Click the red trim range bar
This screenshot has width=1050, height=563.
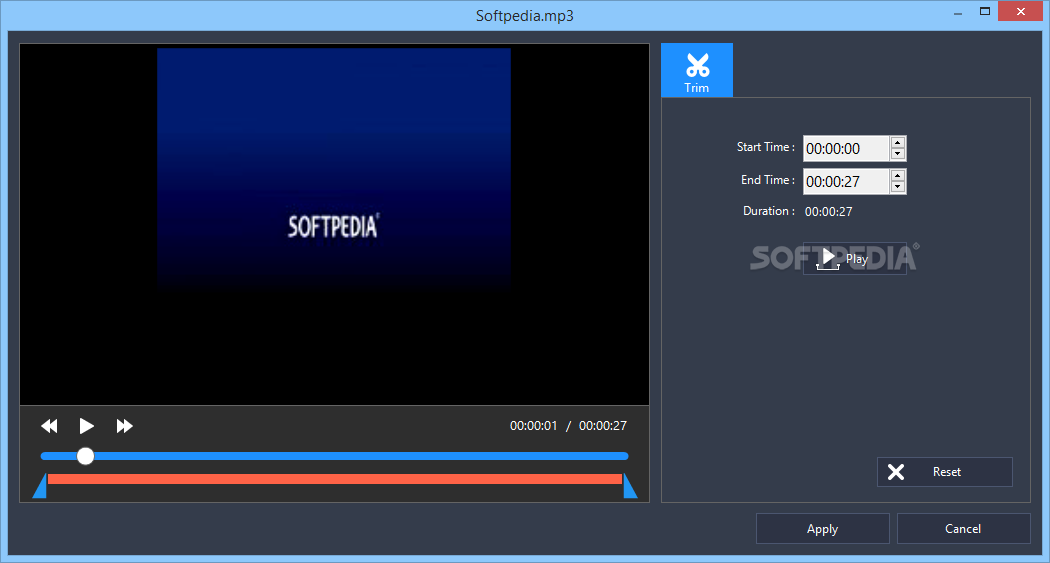click(335, 479)
